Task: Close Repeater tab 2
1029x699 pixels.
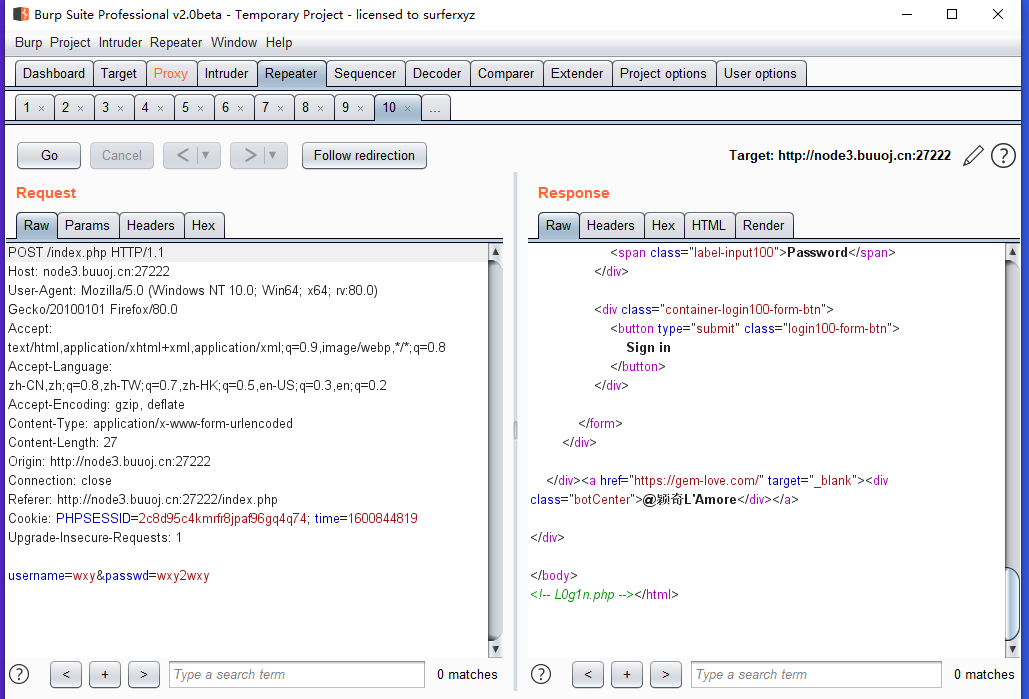Action: click(x=81, y=108)
